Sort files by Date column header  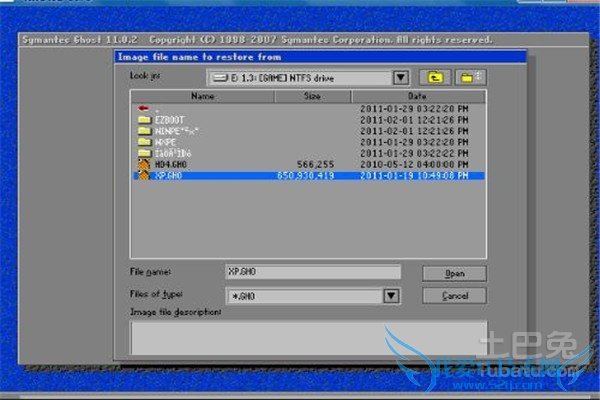click(x=417, y=96)
